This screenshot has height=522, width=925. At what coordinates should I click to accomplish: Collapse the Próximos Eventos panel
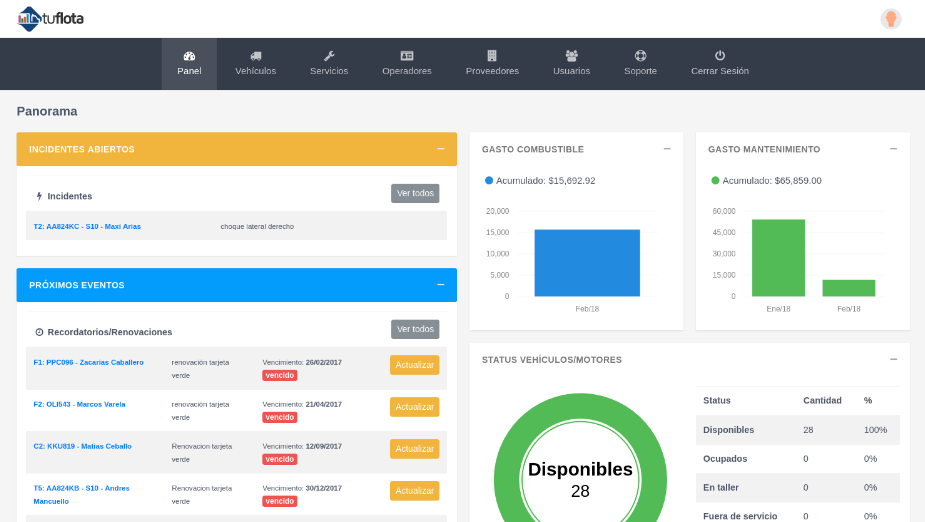pyautogui.click(x=440, y=285)
